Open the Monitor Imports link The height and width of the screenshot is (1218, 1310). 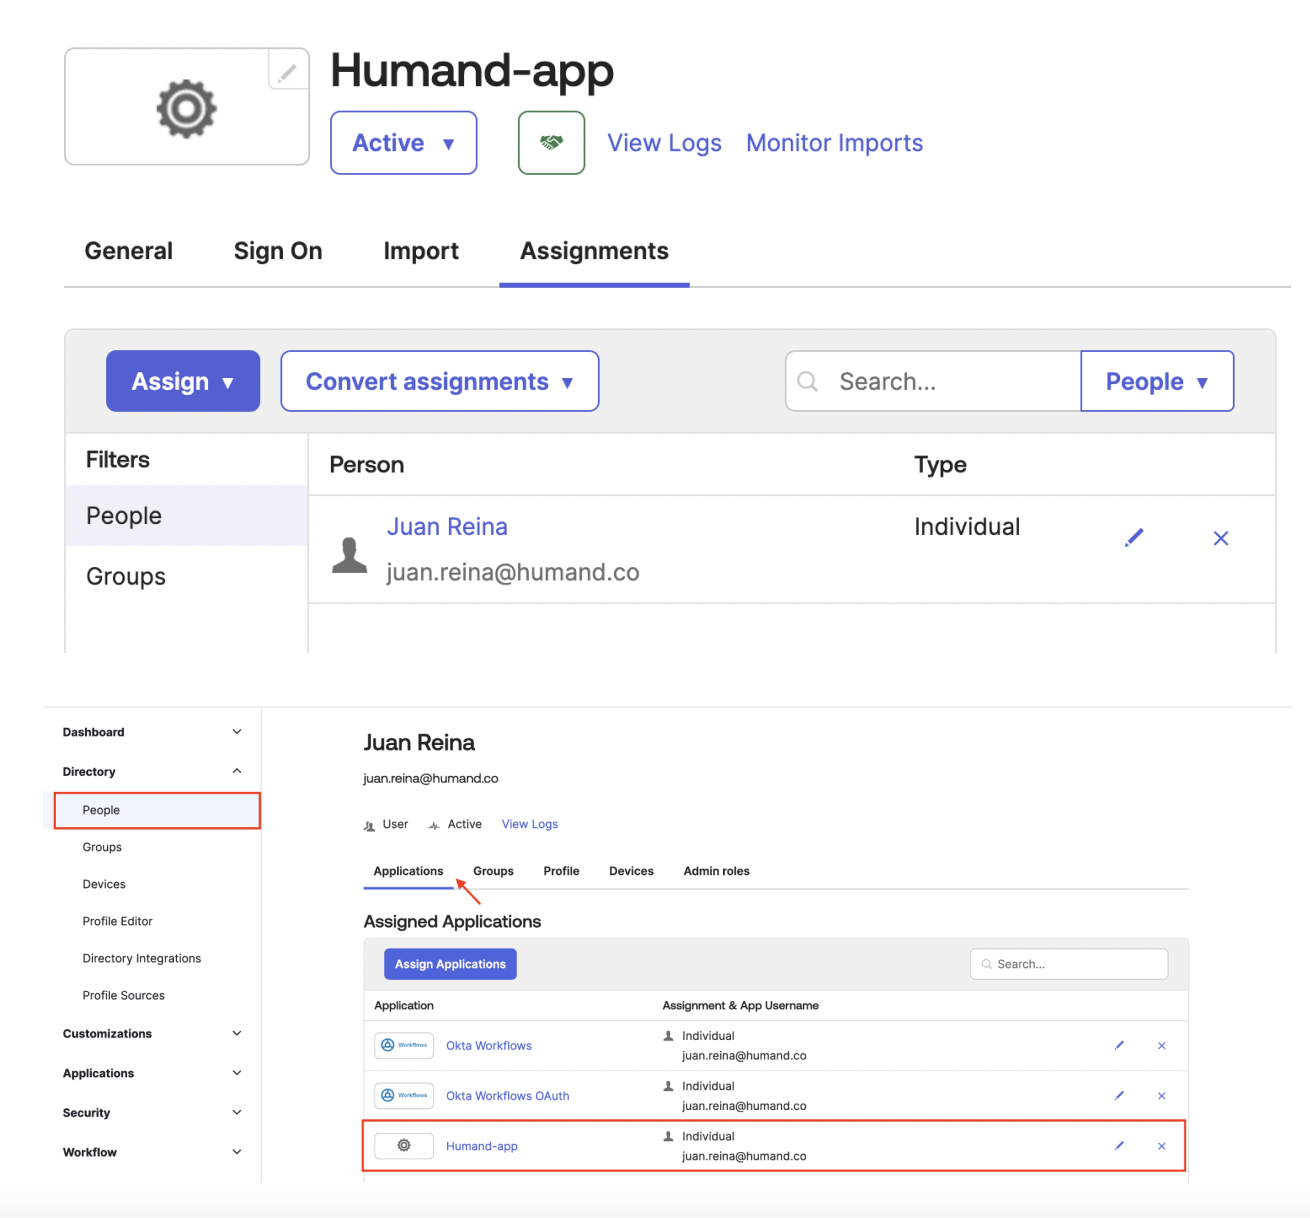834,142
